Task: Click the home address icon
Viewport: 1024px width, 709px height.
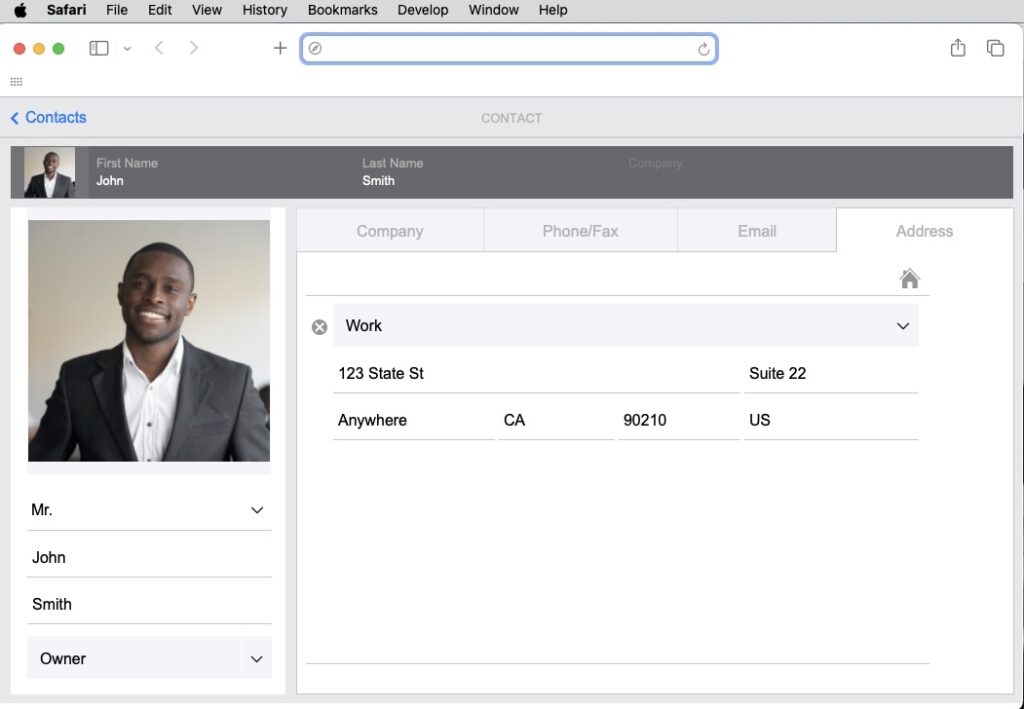Action: click(x=910, y=279)
